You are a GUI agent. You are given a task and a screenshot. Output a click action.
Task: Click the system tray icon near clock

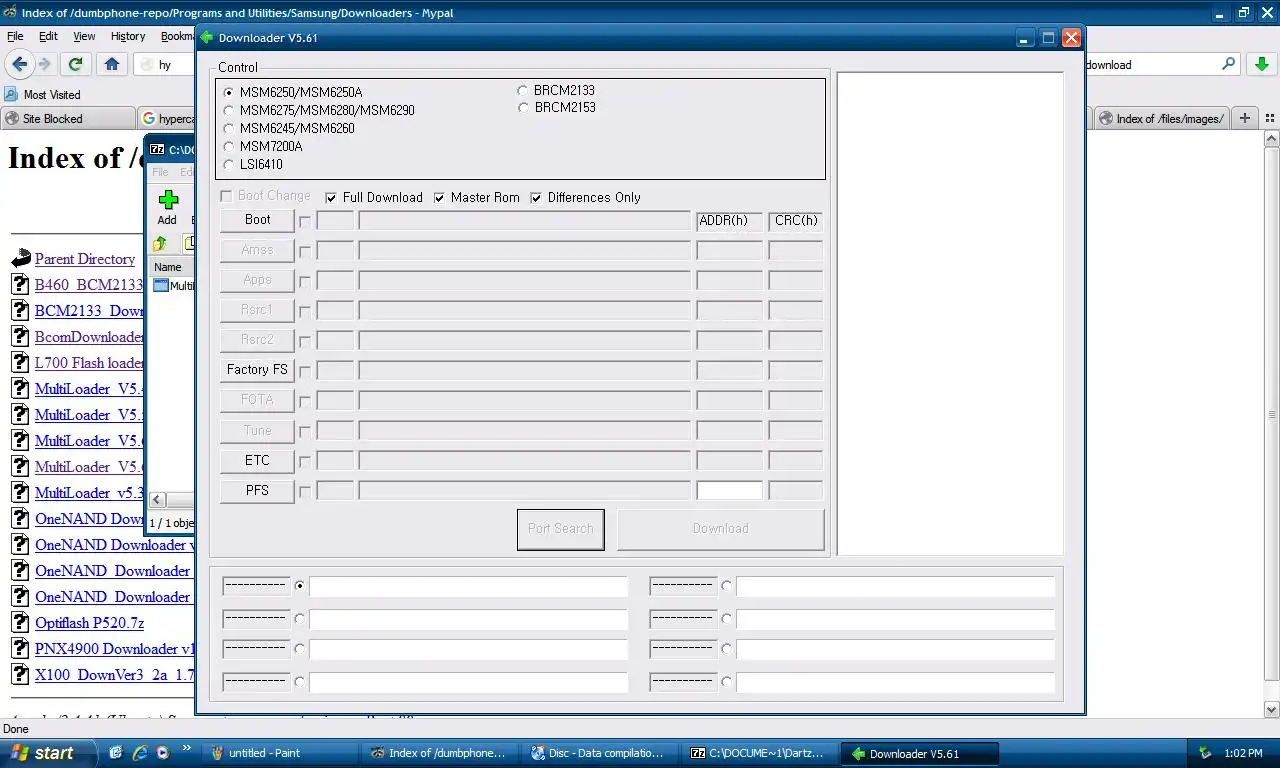click(1206, 753)
